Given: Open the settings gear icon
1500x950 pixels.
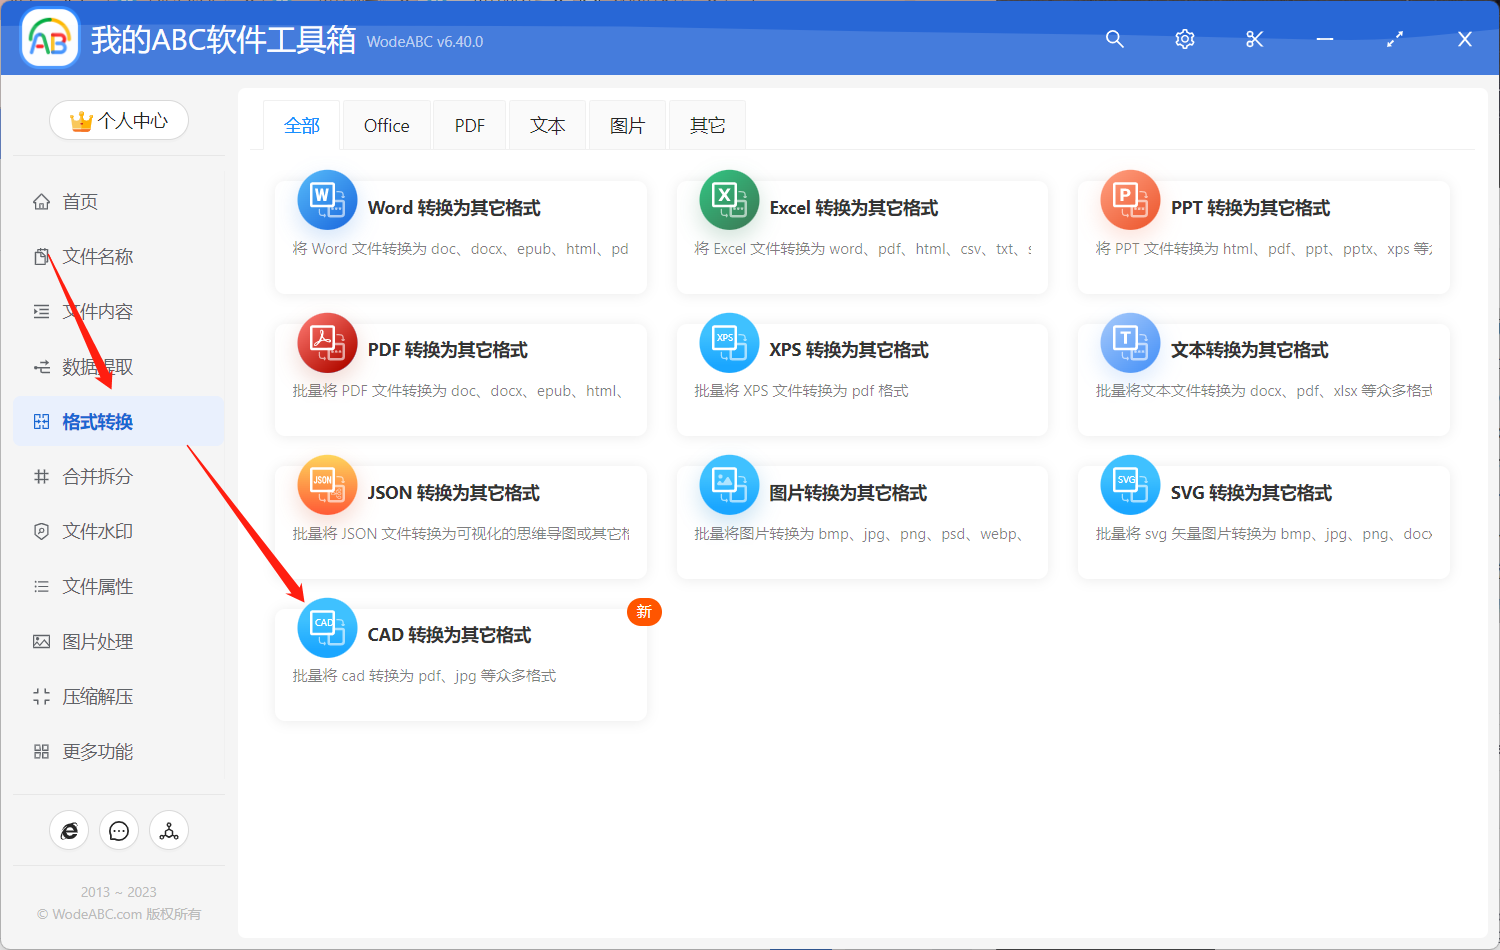Looking at the screenshot, I should click(1184, 39).
